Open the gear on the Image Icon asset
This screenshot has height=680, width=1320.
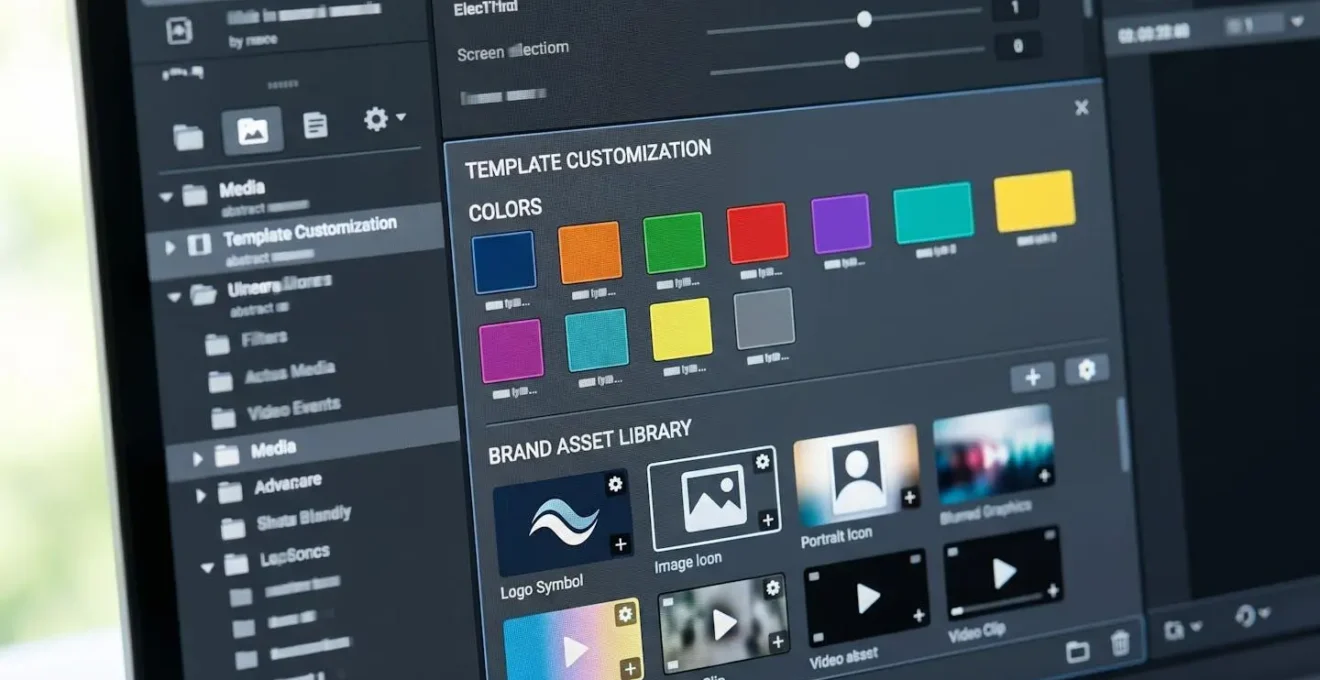(763, 462)
